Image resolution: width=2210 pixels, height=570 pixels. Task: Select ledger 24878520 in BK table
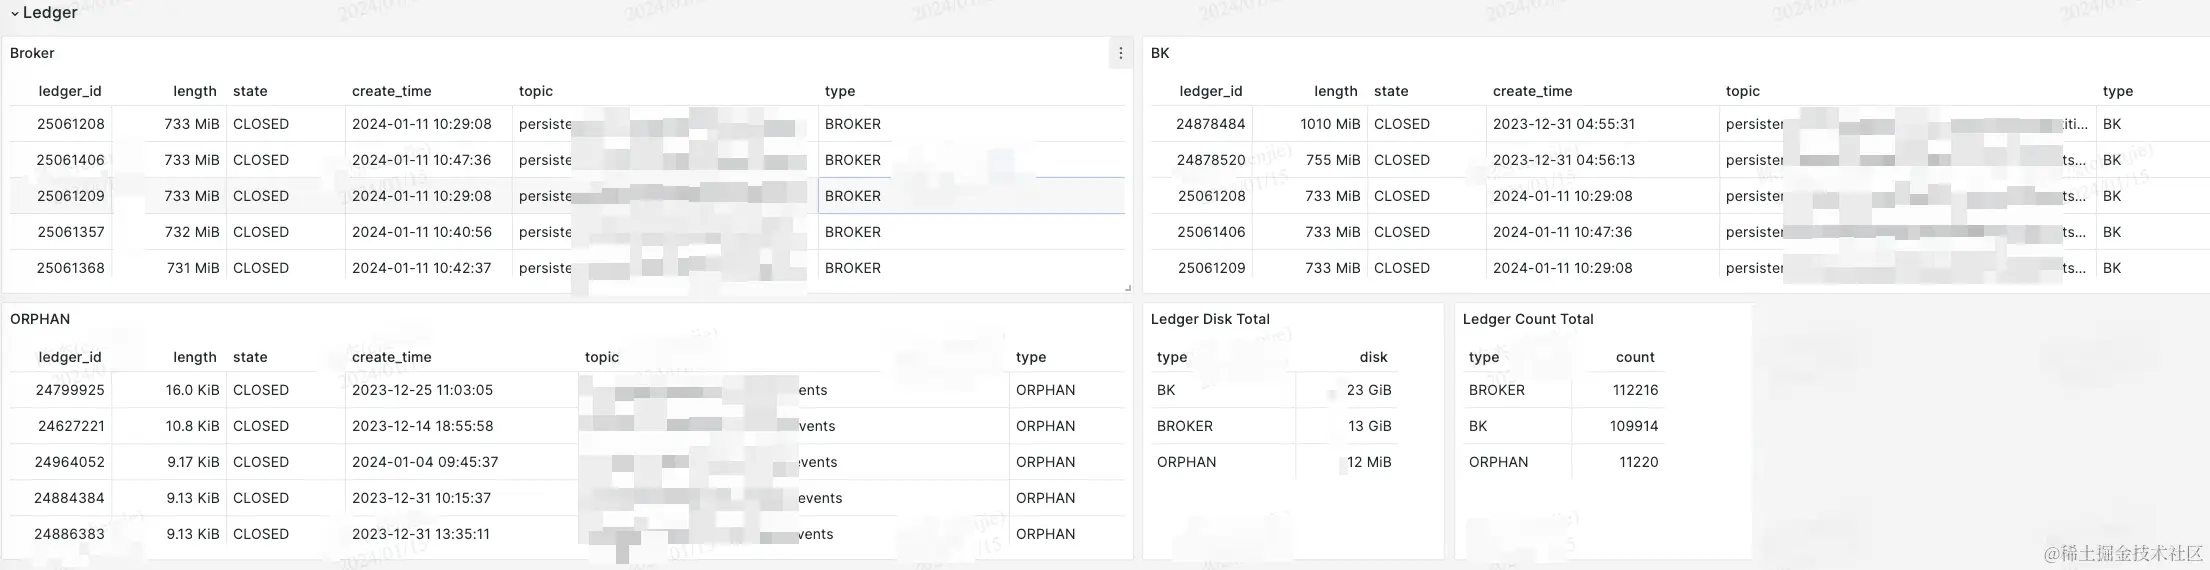coord(1211,160)
